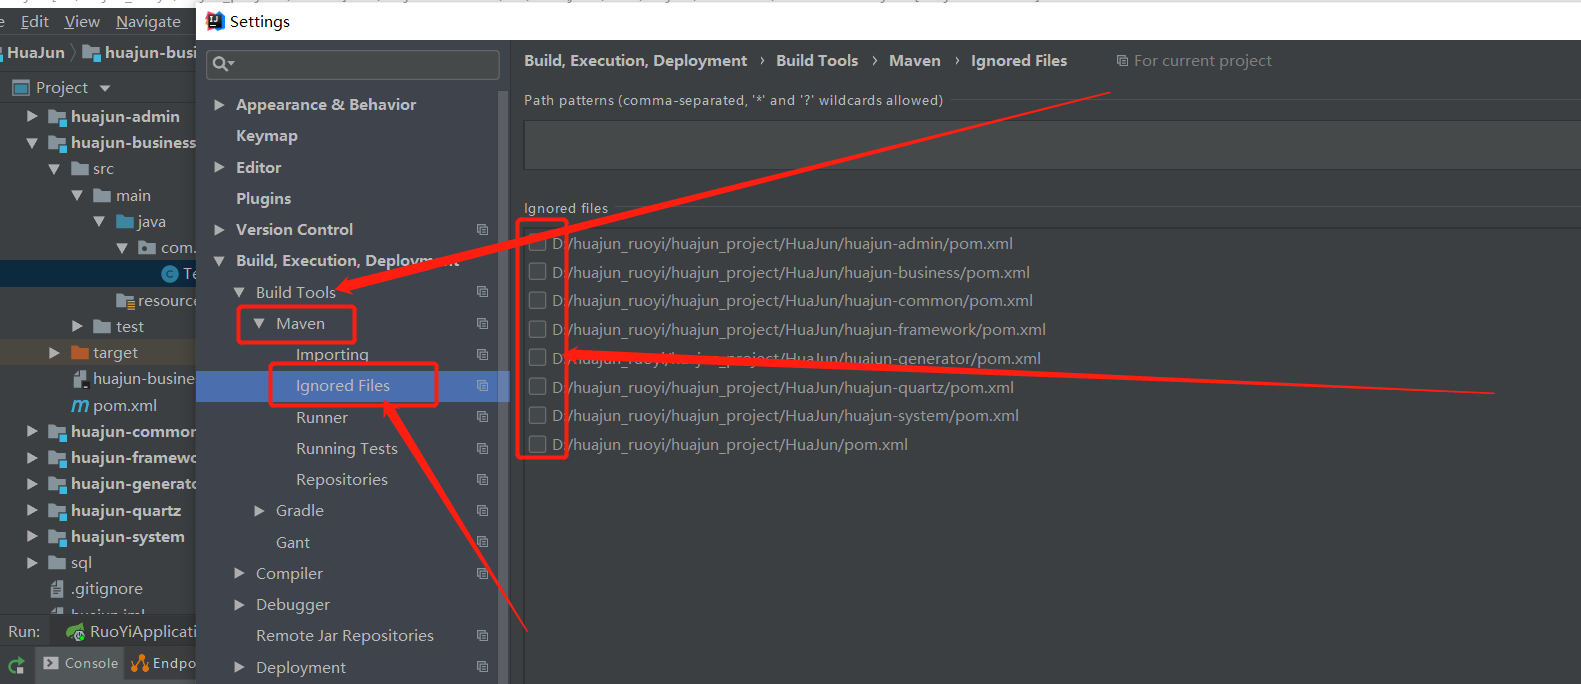
Task: Click project-level icon beside Gant
Action: (482, 542)
